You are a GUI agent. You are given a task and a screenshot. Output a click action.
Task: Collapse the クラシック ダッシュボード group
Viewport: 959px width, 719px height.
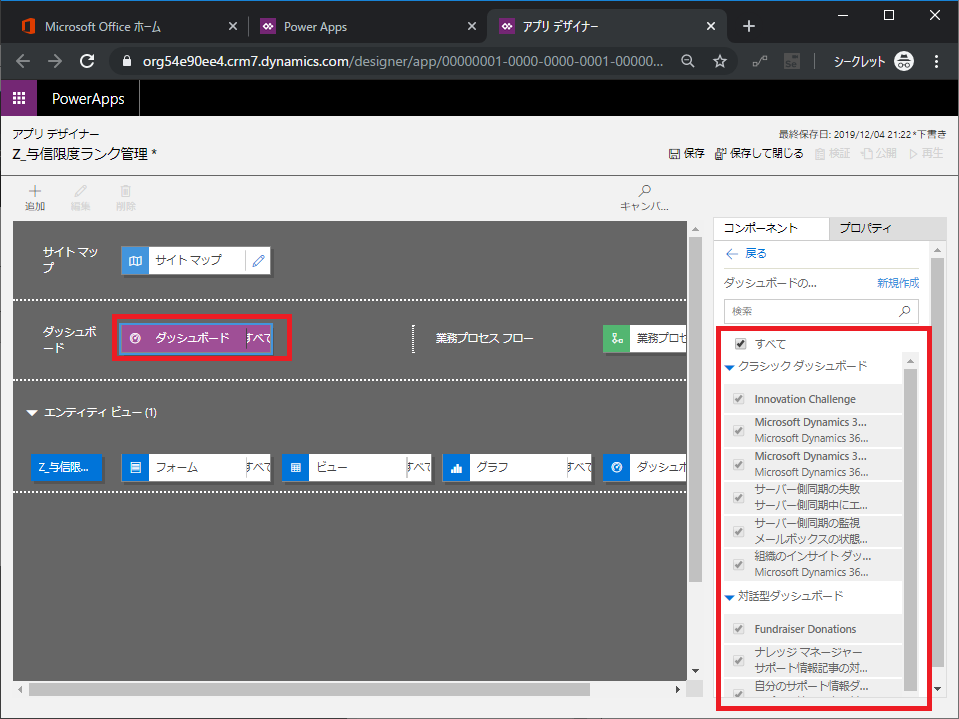coord(729,367)
